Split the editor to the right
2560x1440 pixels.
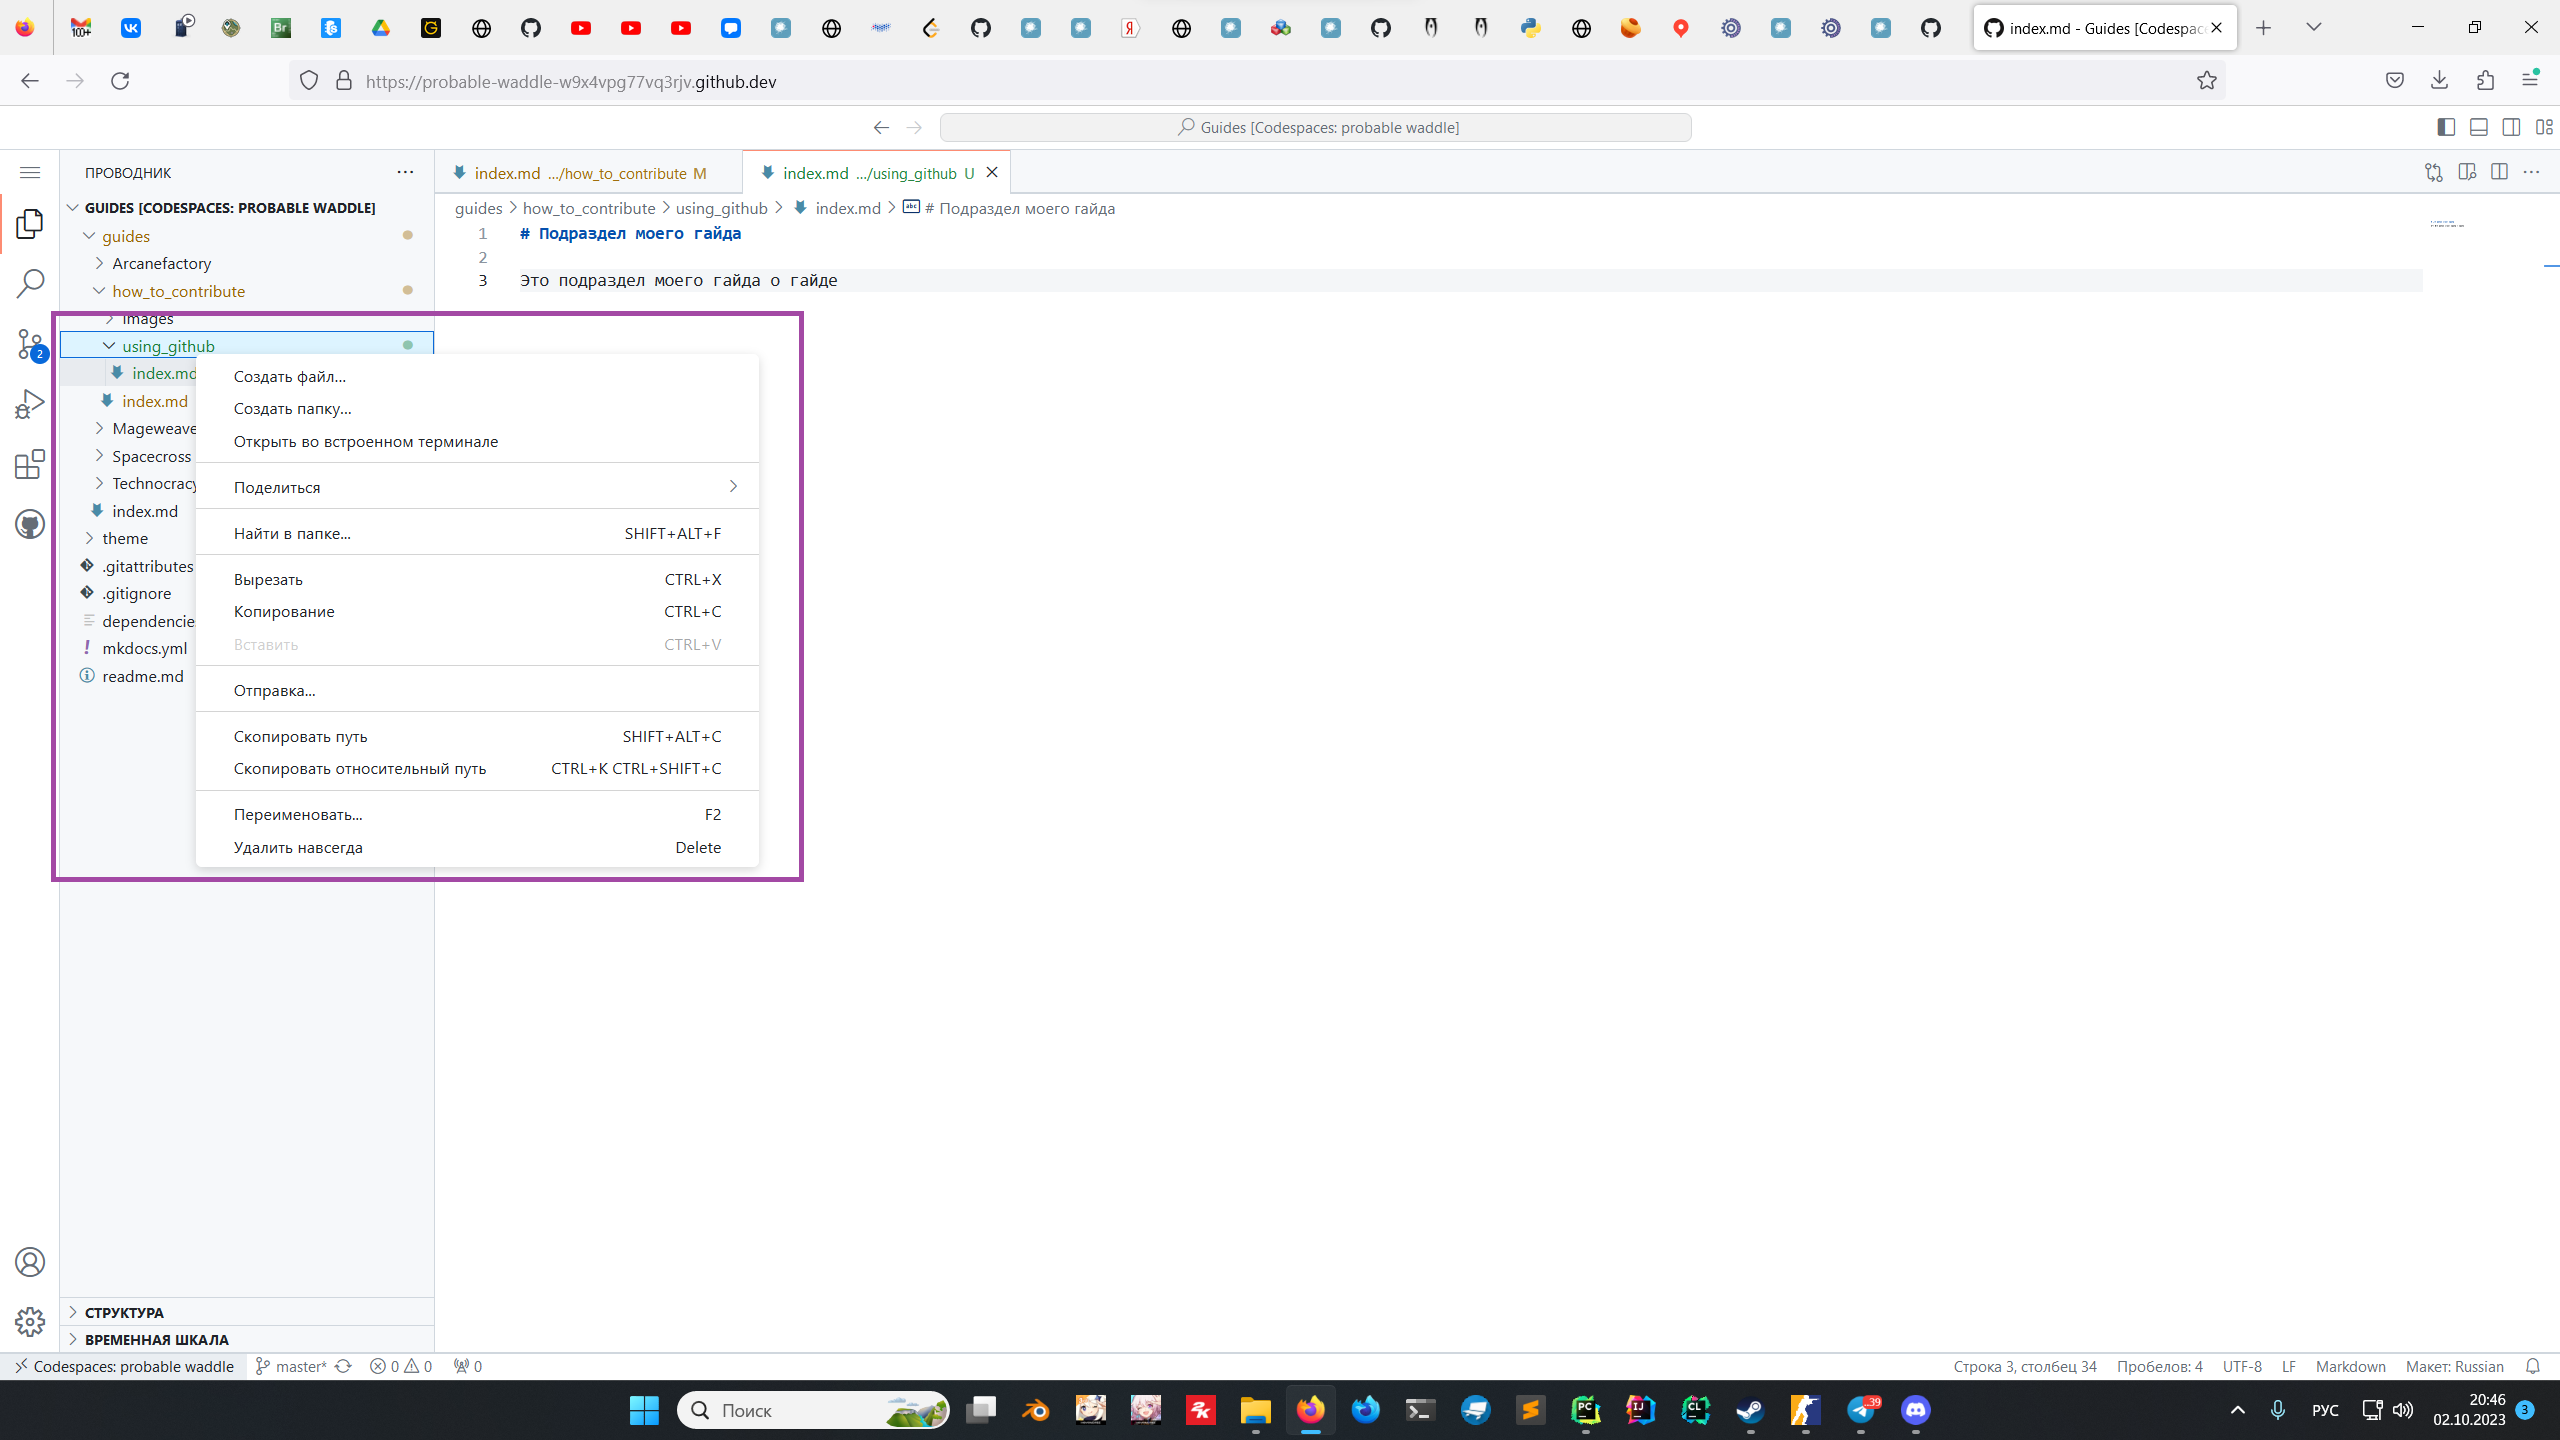coord(2499,172)
